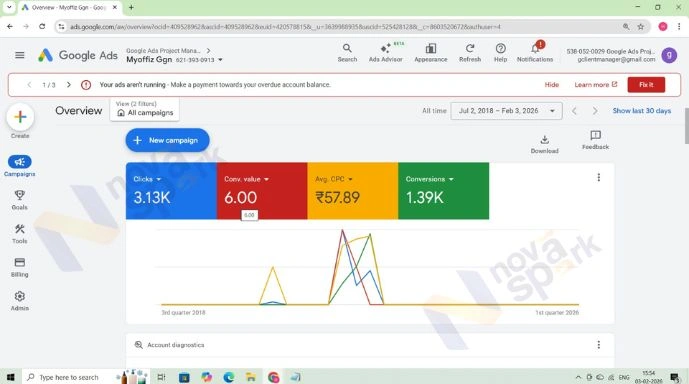Viewport: 689px width, 384px height.
Task: Select the red Conv. value scorecard
Action: (262, 191)
